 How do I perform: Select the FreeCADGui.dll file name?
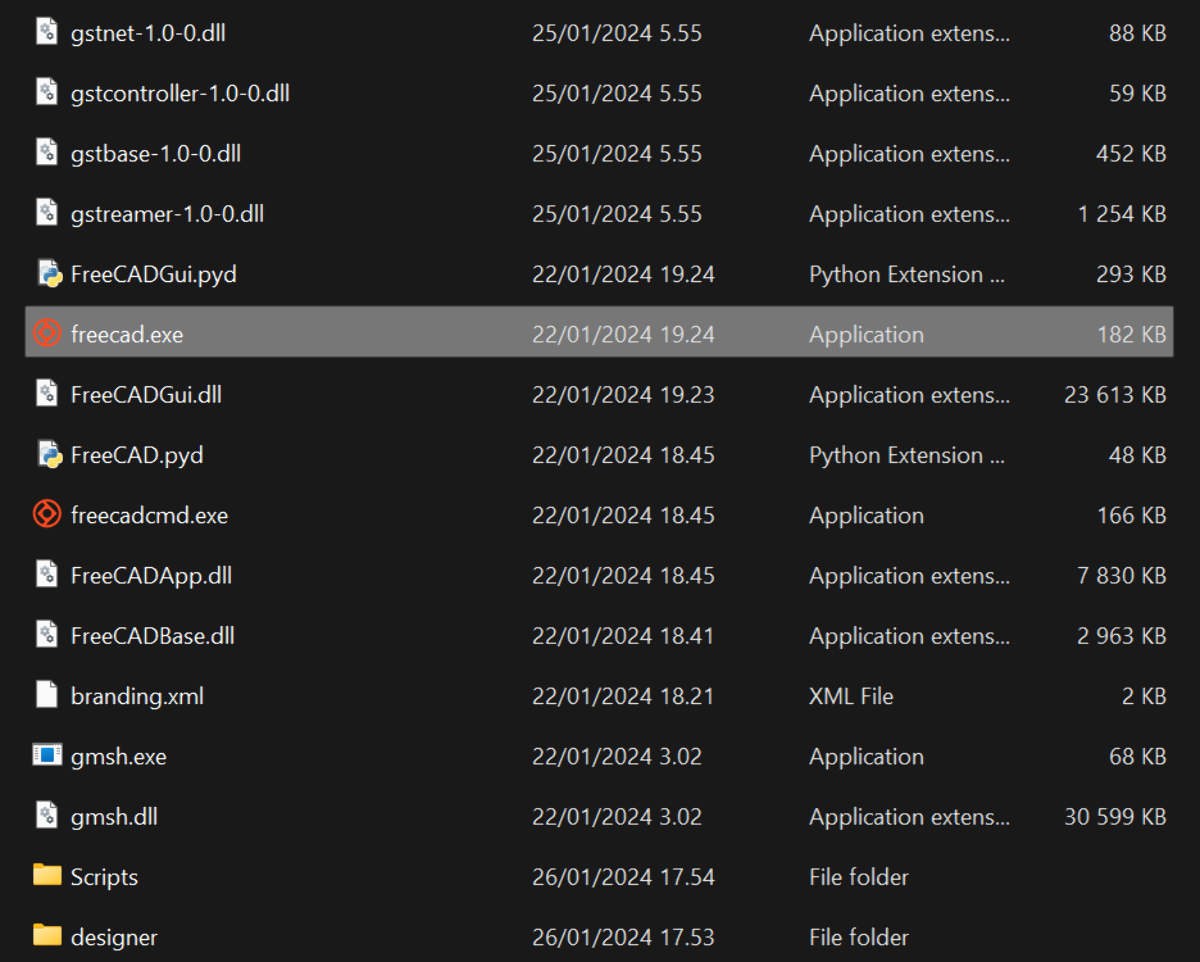[x=146, y=395]
